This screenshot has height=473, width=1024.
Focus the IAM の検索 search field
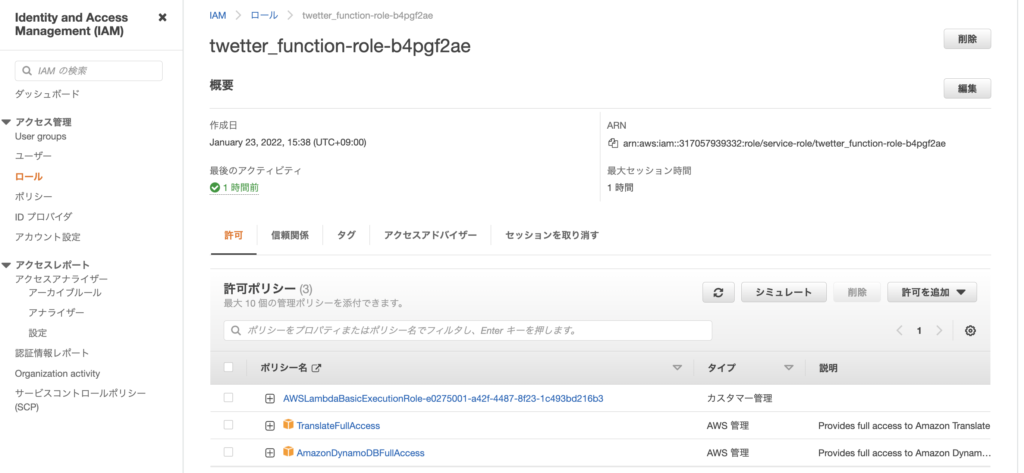(89, 71)
